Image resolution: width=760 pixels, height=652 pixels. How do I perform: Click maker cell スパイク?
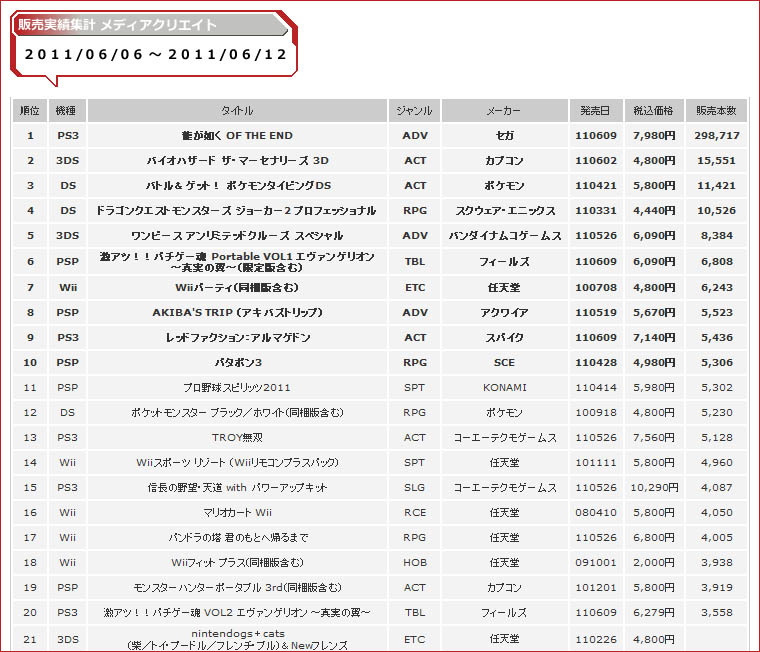click(x=505, y=337)
